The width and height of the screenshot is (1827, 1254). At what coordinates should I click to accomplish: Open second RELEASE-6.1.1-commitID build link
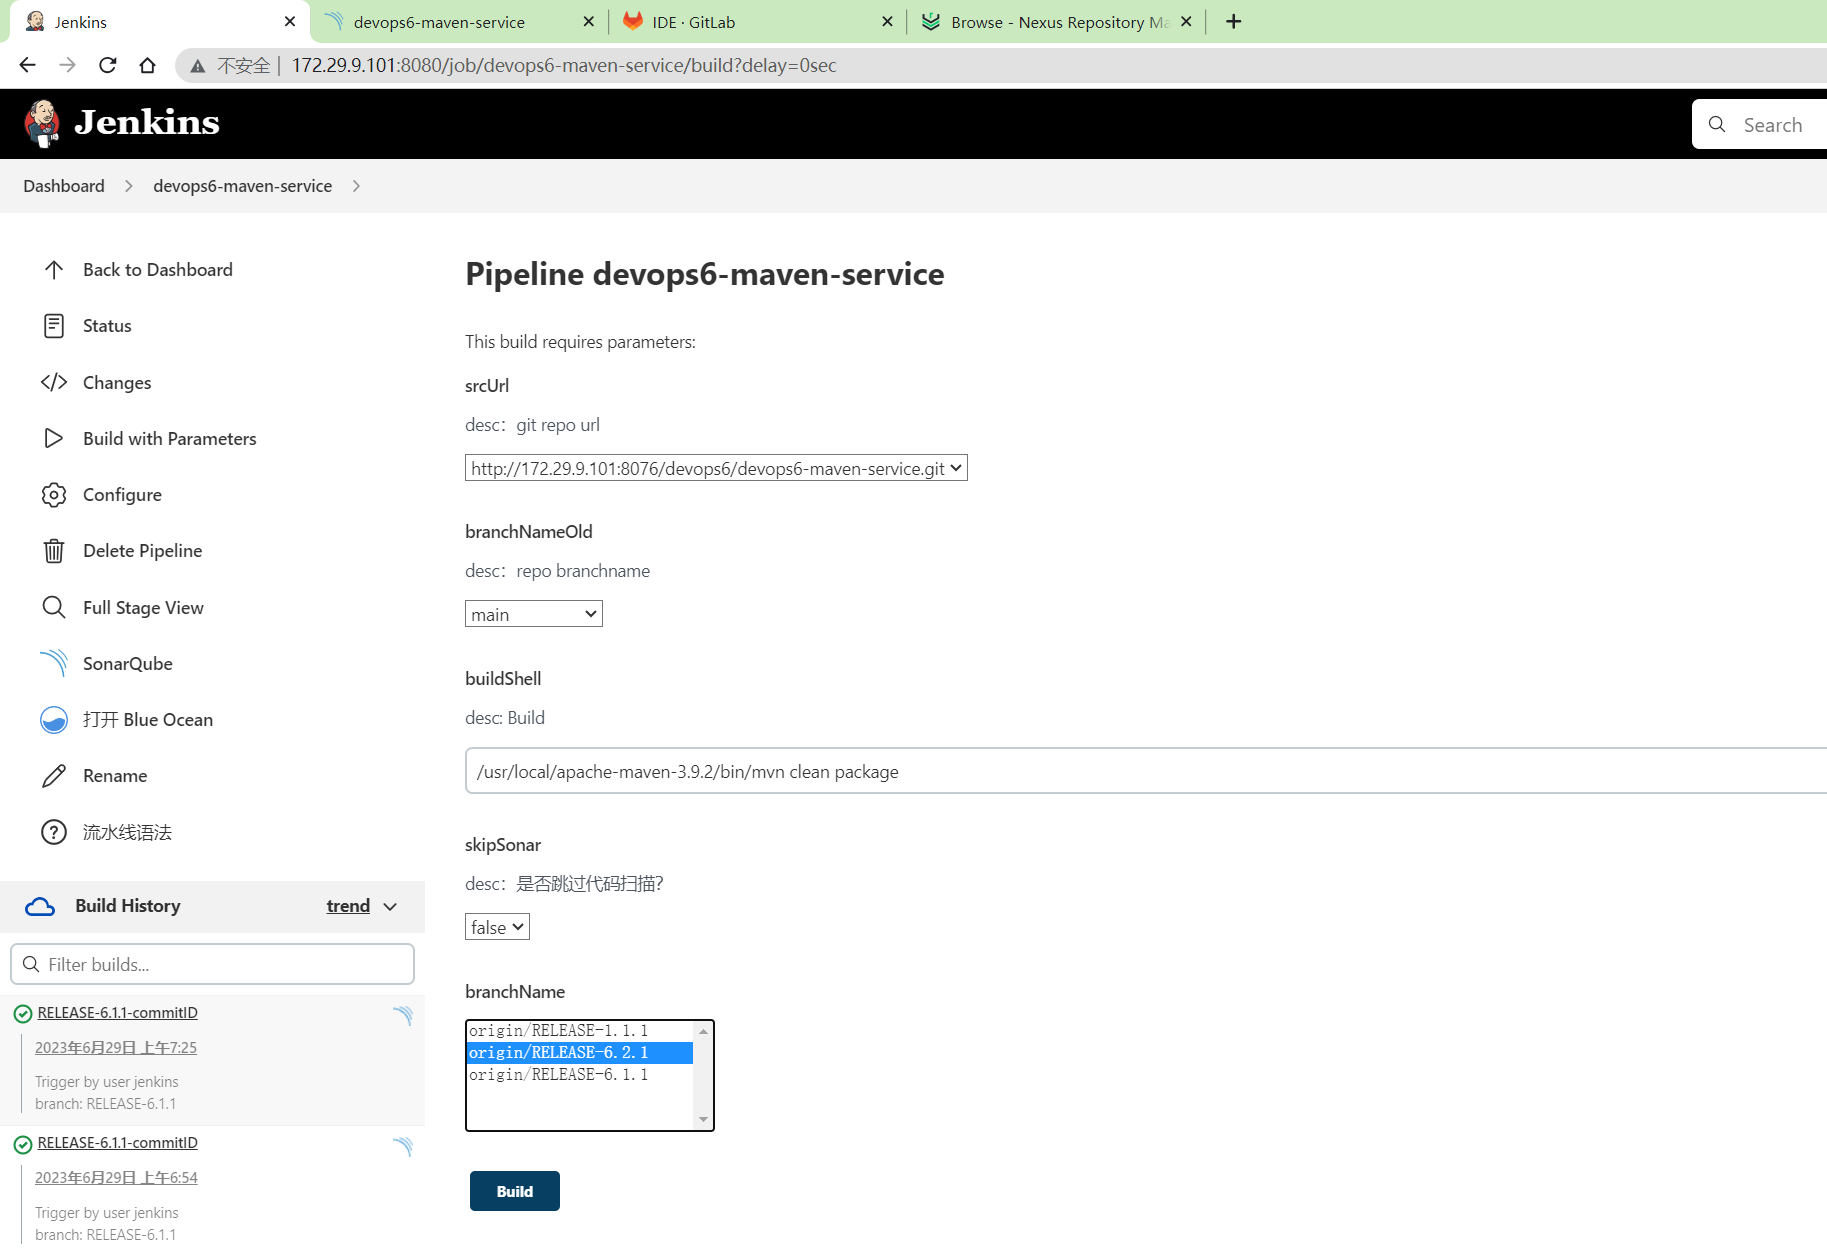click(118, 1143)
